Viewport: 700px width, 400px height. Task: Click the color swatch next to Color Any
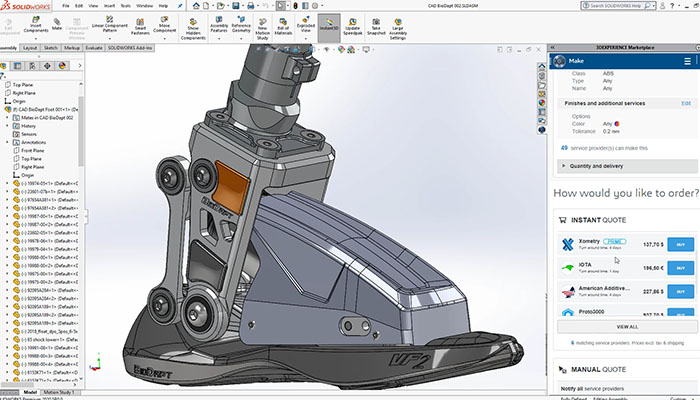(616, 123)
